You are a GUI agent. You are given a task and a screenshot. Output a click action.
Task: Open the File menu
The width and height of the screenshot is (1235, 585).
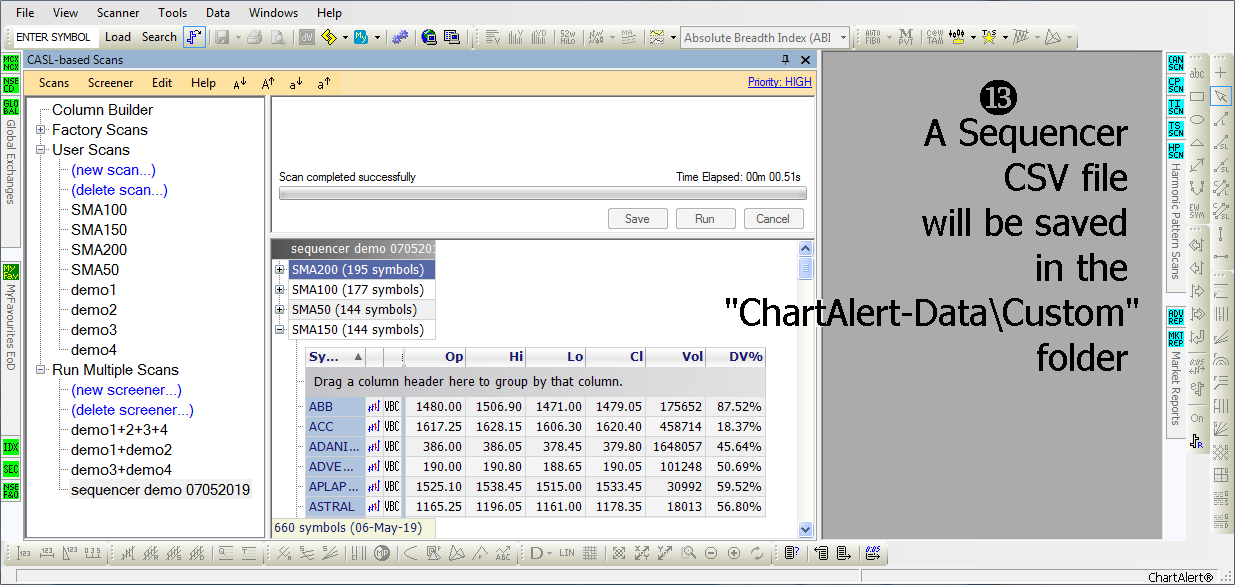coord(25,13)
